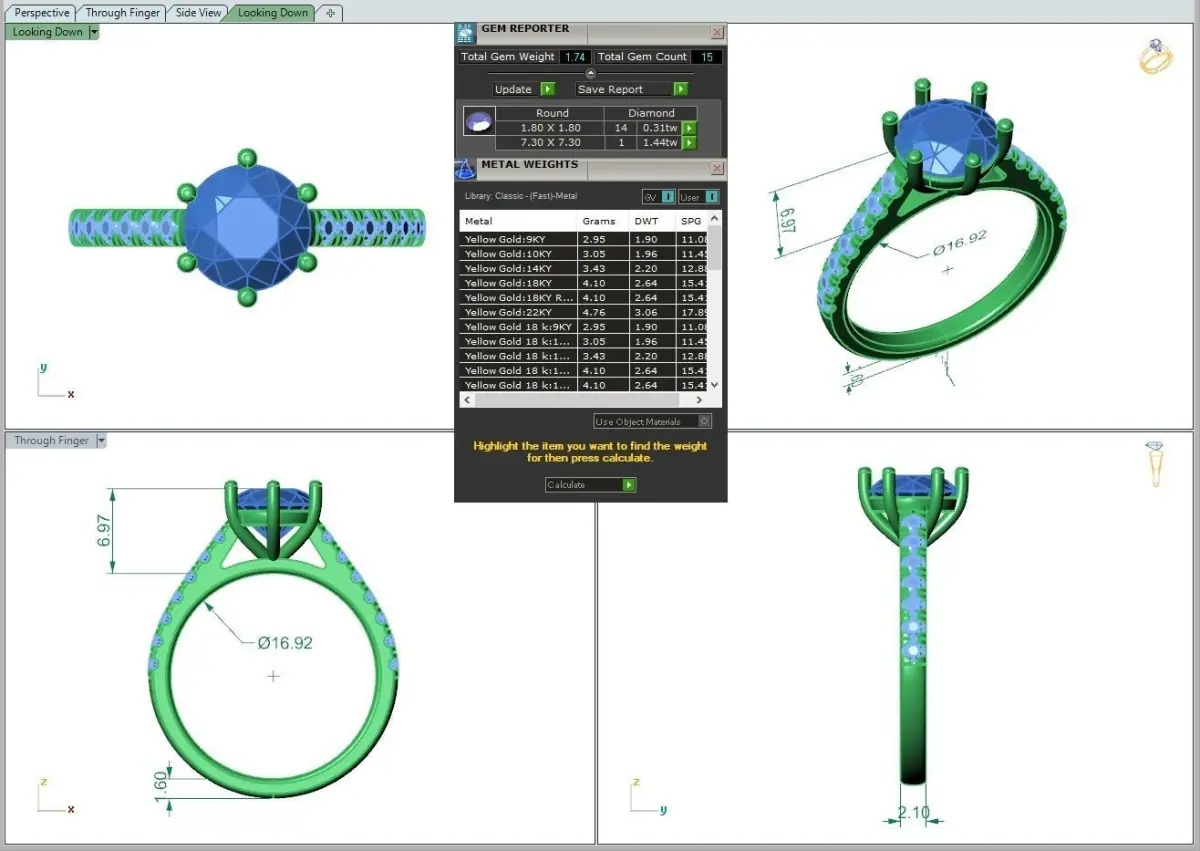The width and height of the screenshot is (1200, 851).
Task: Click the green arrow beside 0.31tw
Action: coord(689,128)
